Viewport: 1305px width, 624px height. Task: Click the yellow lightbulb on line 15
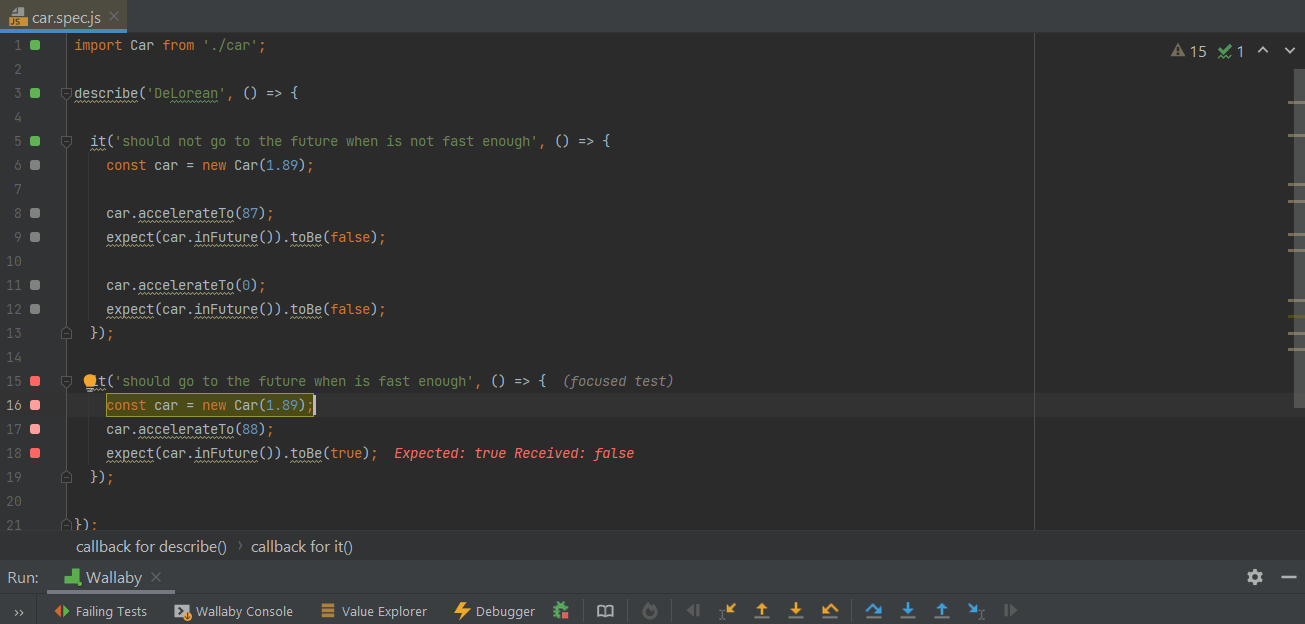coord(90,381)
